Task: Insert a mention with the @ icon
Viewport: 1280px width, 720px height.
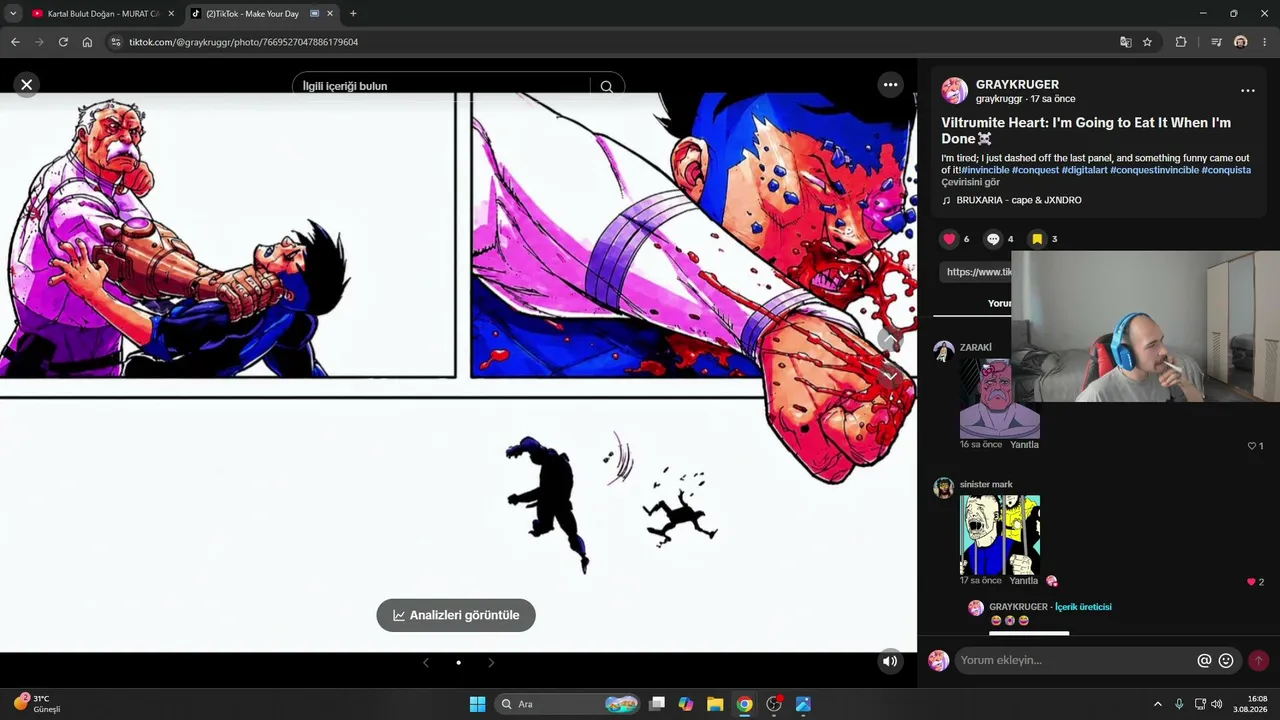Action: pos(1204,660)
